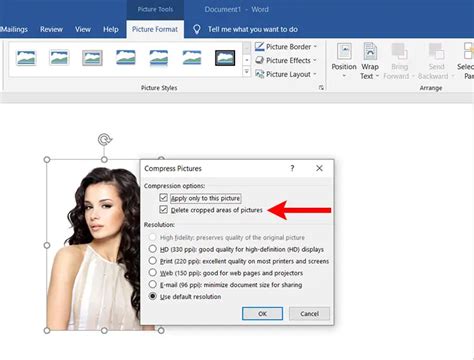Choose E-mail (96 ppi) resolution

(x=152, y=284)
